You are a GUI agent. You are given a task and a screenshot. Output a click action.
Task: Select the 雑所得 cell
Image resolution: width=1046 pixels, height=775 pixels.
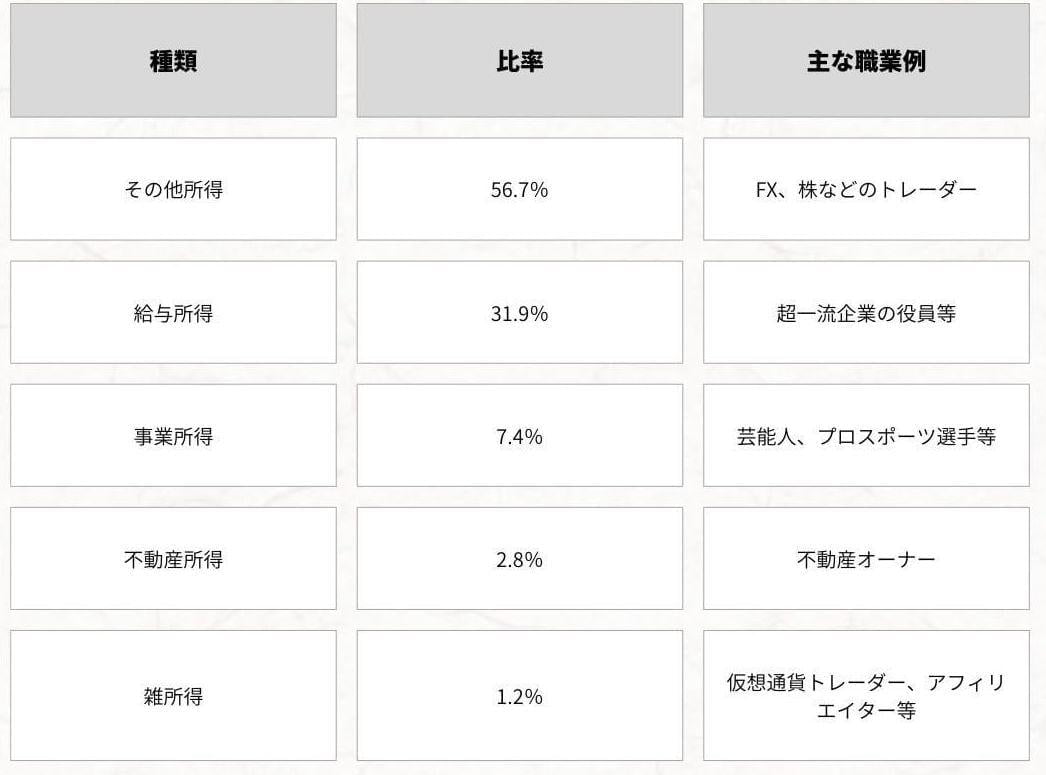(x=173, y=696)
